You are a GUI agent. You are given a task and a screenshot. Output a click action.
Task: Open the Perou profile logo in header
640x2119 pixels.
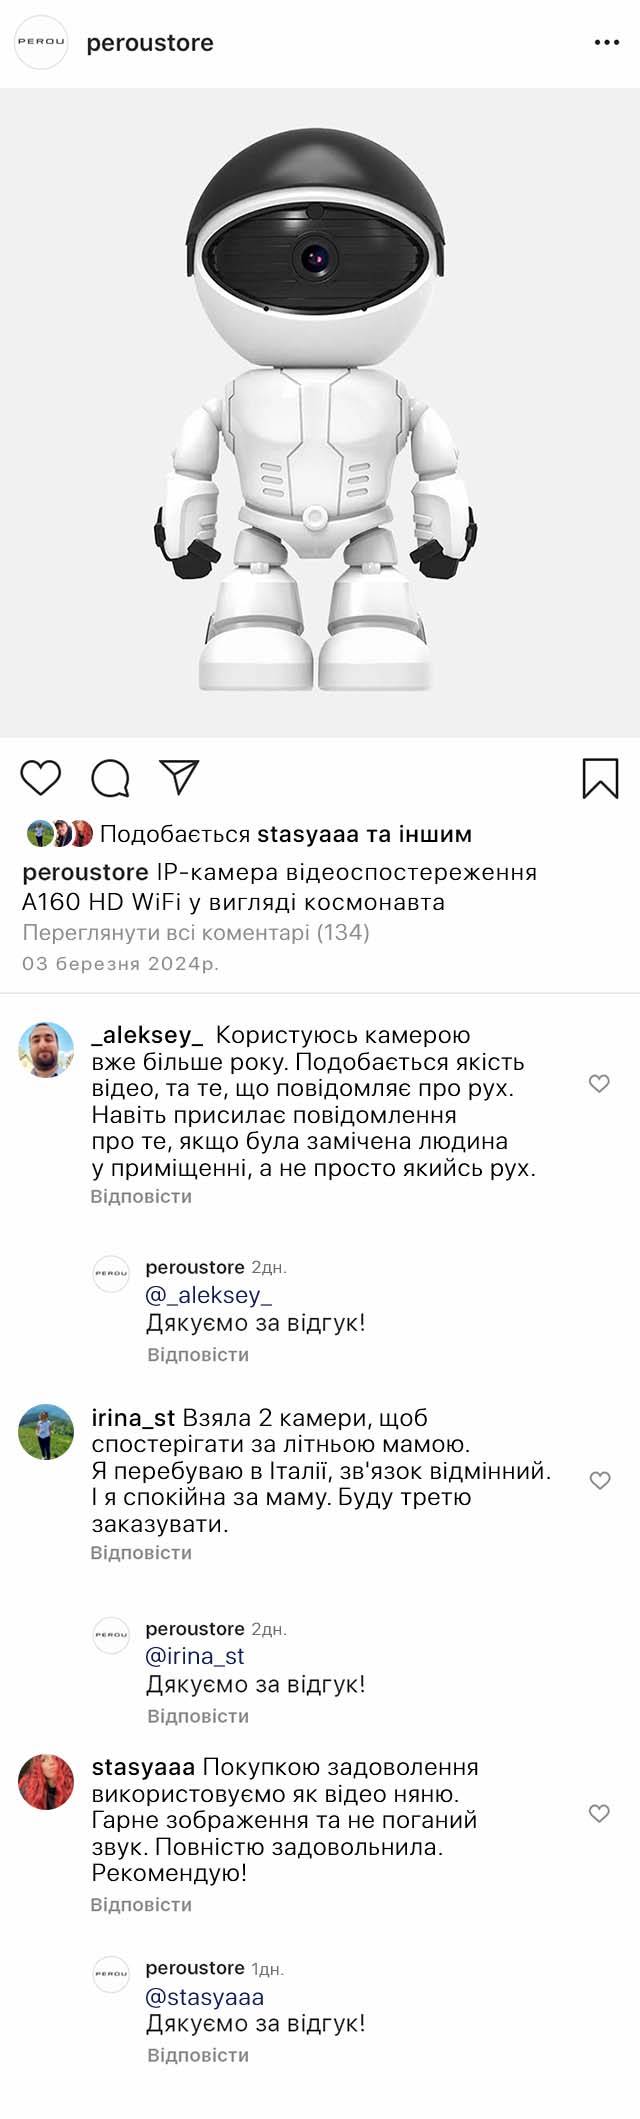click(41, 43)
